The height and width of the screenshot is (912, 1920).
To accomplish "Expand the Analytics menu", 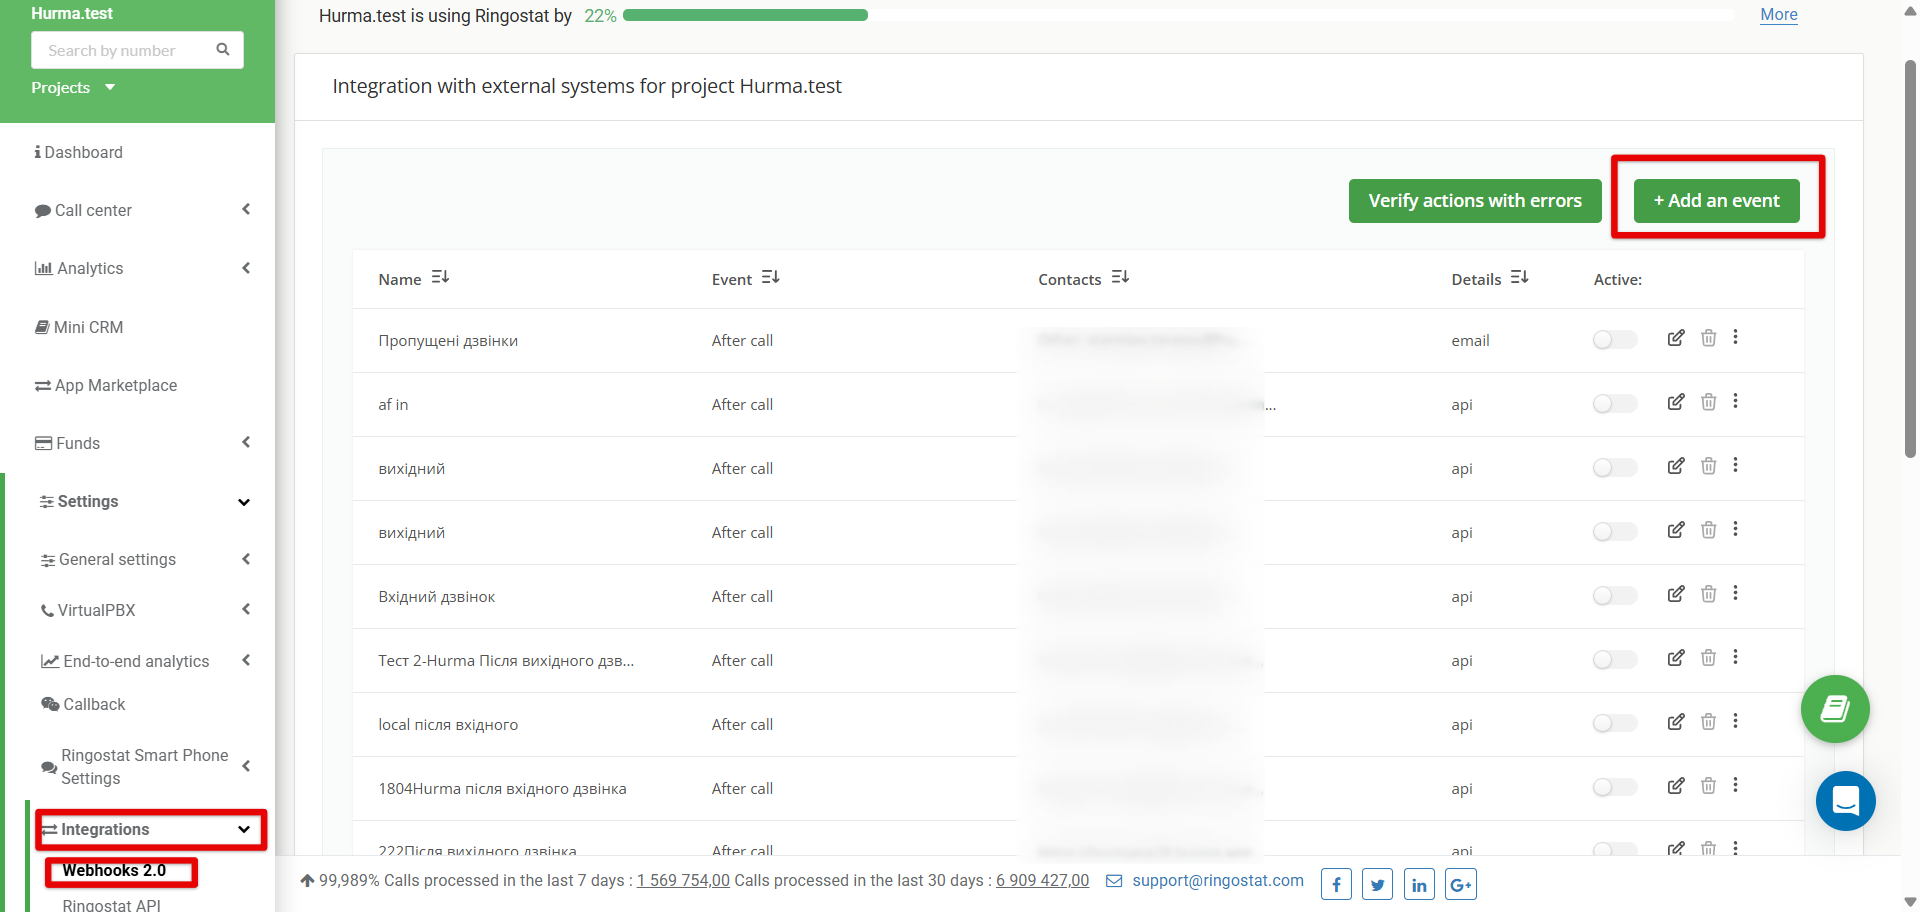I will pos(245,268).
